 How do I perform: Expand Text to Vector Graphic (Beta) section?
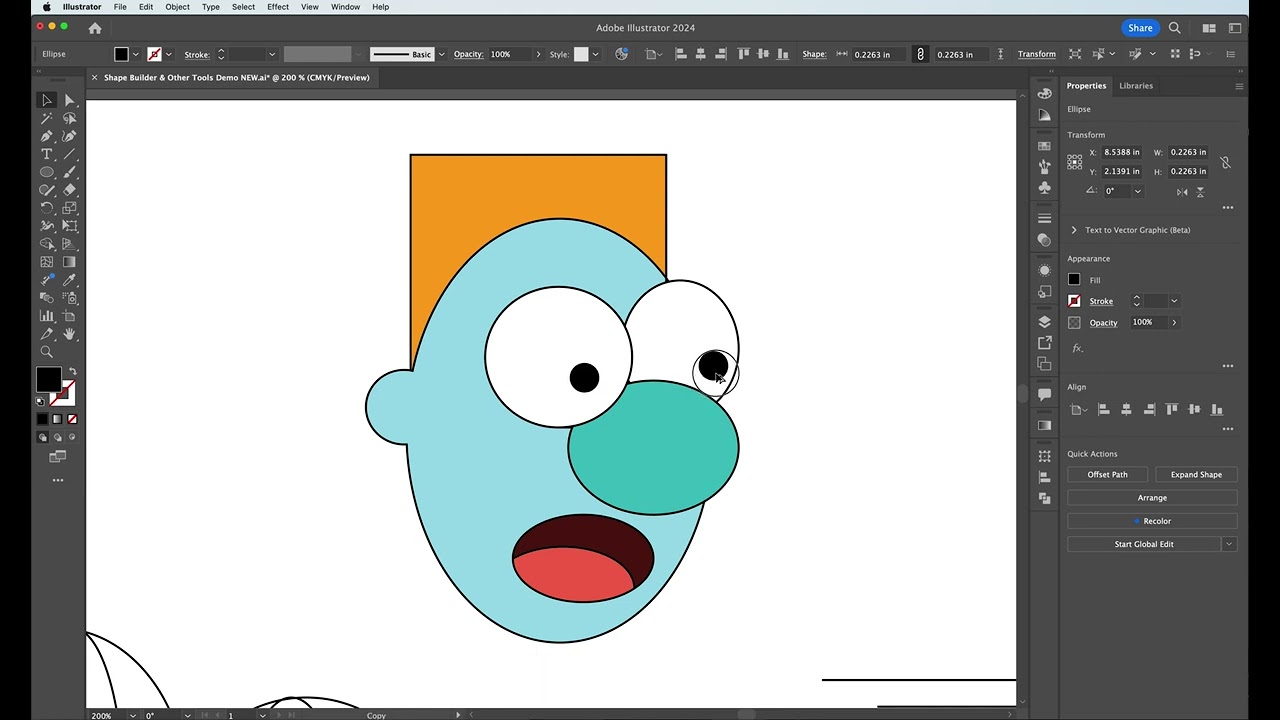click(x=1074, y=230)
